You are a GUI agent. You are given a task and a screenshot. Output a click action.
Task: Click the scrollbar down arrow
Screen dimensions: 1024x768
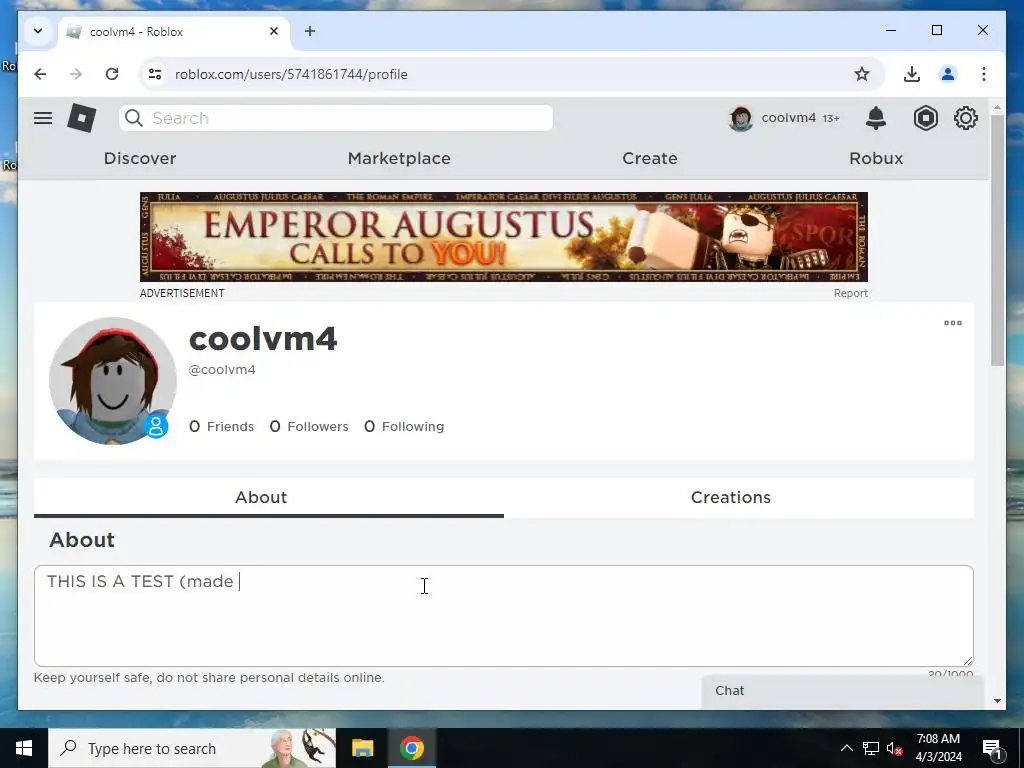(997, 701)
